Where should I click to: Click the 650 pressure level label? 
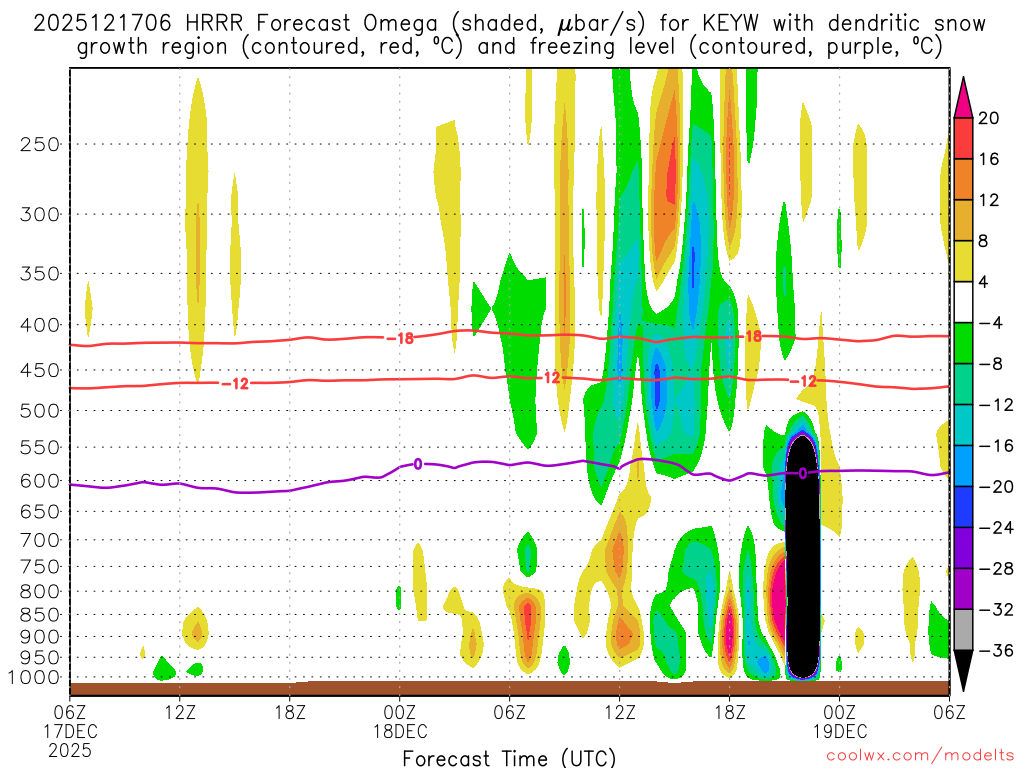click(39, 511)
